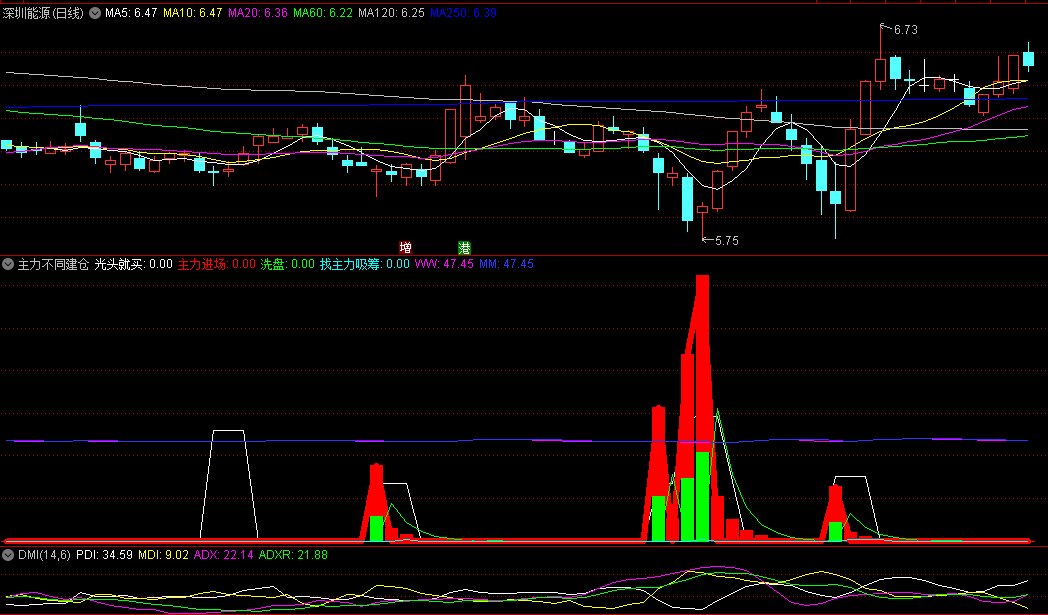This screenshot has height=615, width=1048.
Task: Click the 主力不同建仓 indicator name
Action: pos(53,264)
